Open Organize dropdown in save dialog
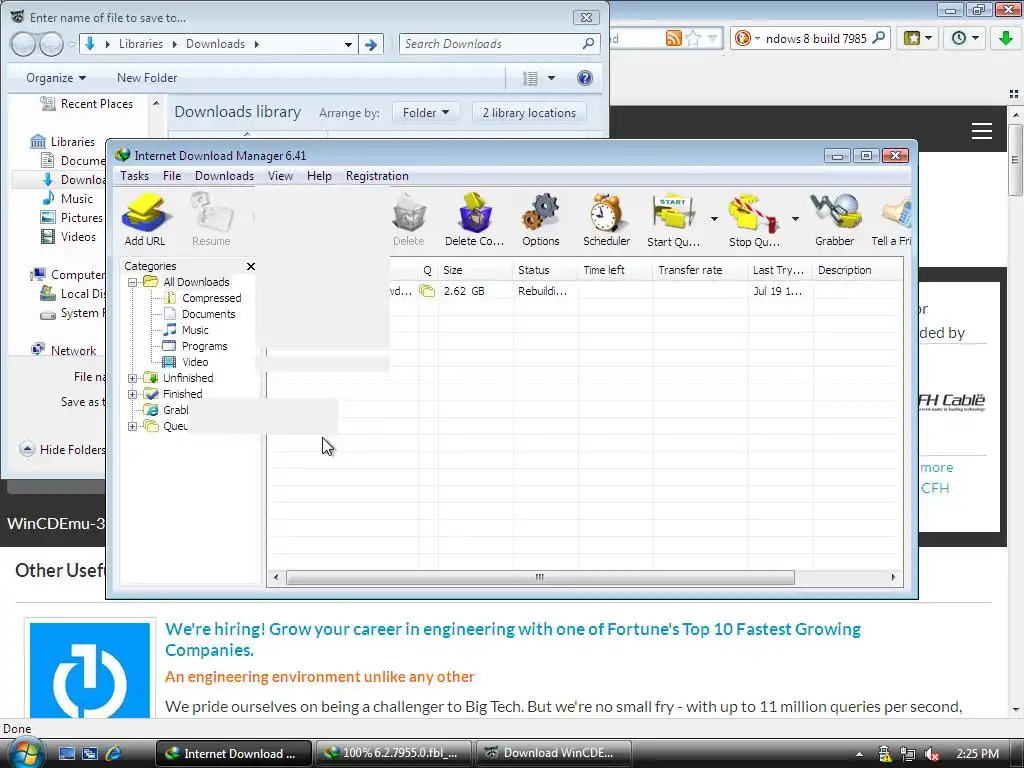Screen dimensions: 1024x768 (x=56, y=78)
